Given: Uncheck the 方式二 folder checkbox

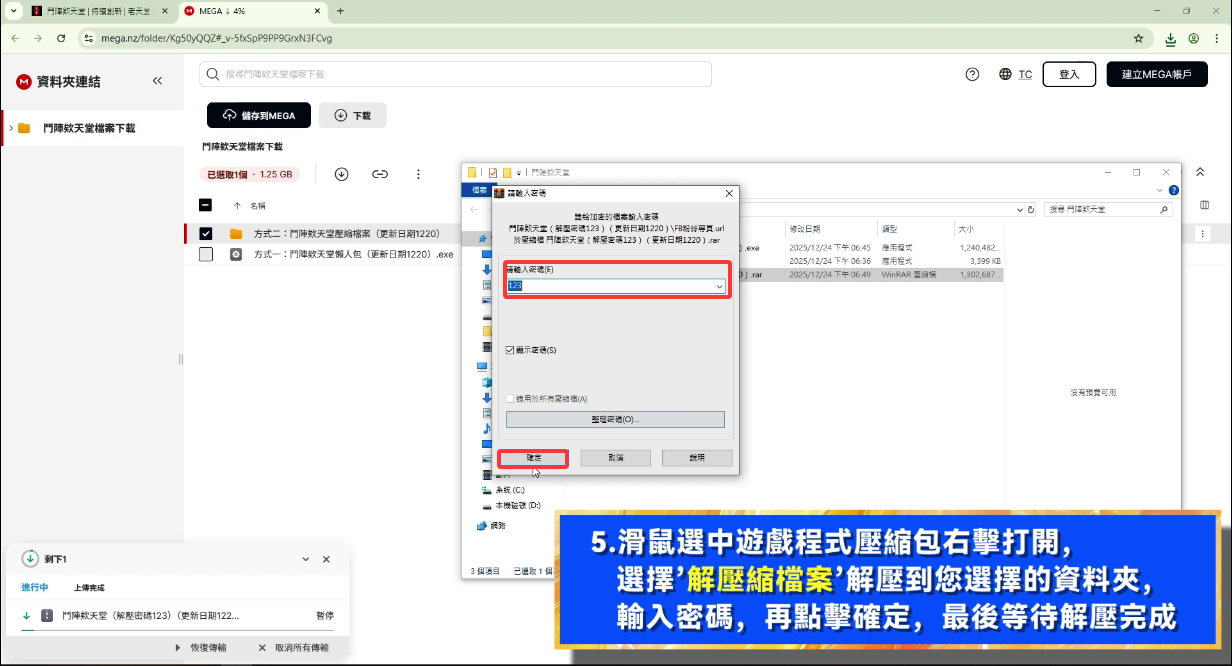Looking at the screenshot, I should pos(206,234).
